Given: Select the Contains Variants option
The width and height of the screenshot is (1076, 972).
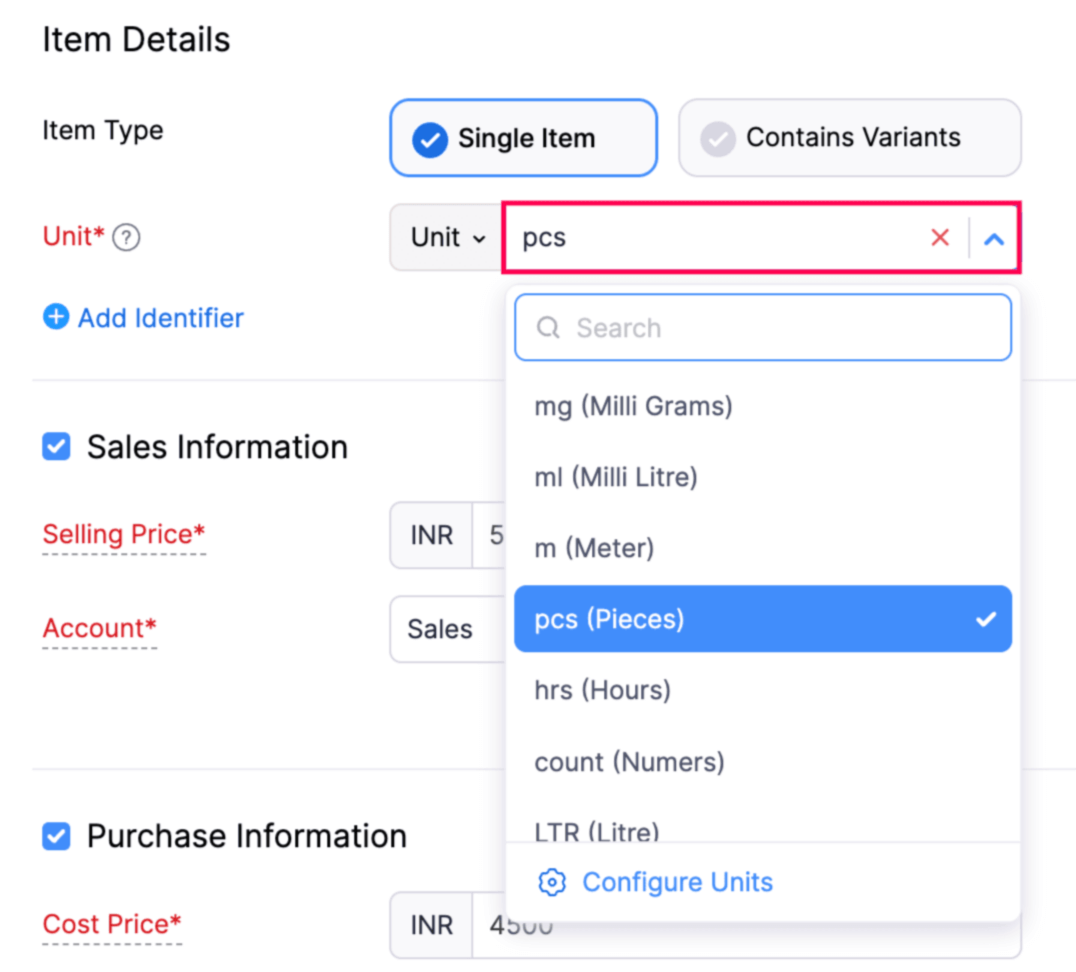Looking at the screenshot, I should (849, 138).
